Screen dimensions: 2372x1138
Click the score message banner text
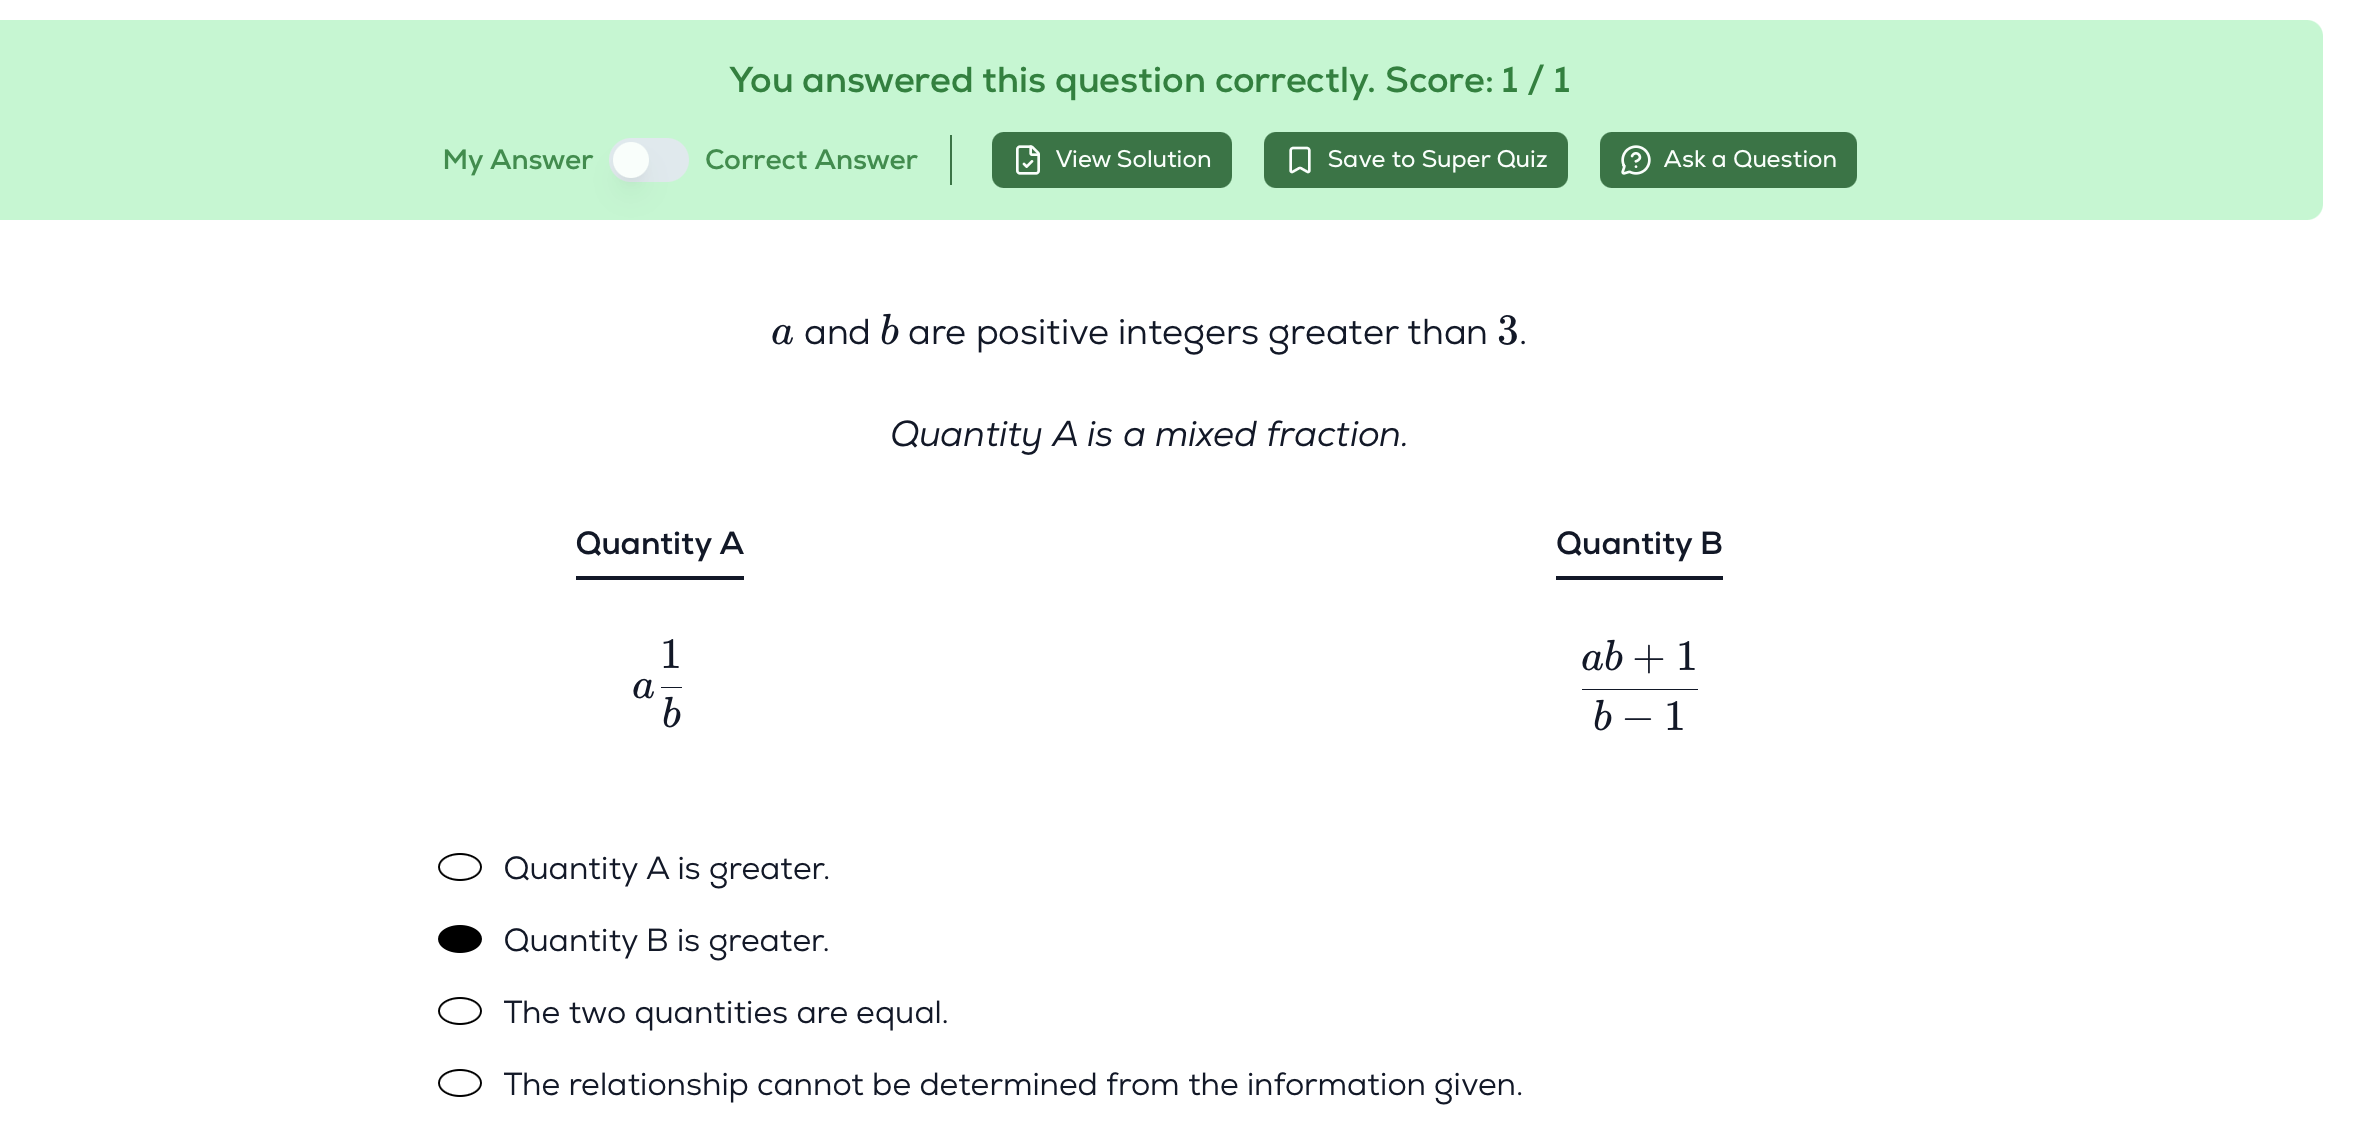pos(1150,80)
